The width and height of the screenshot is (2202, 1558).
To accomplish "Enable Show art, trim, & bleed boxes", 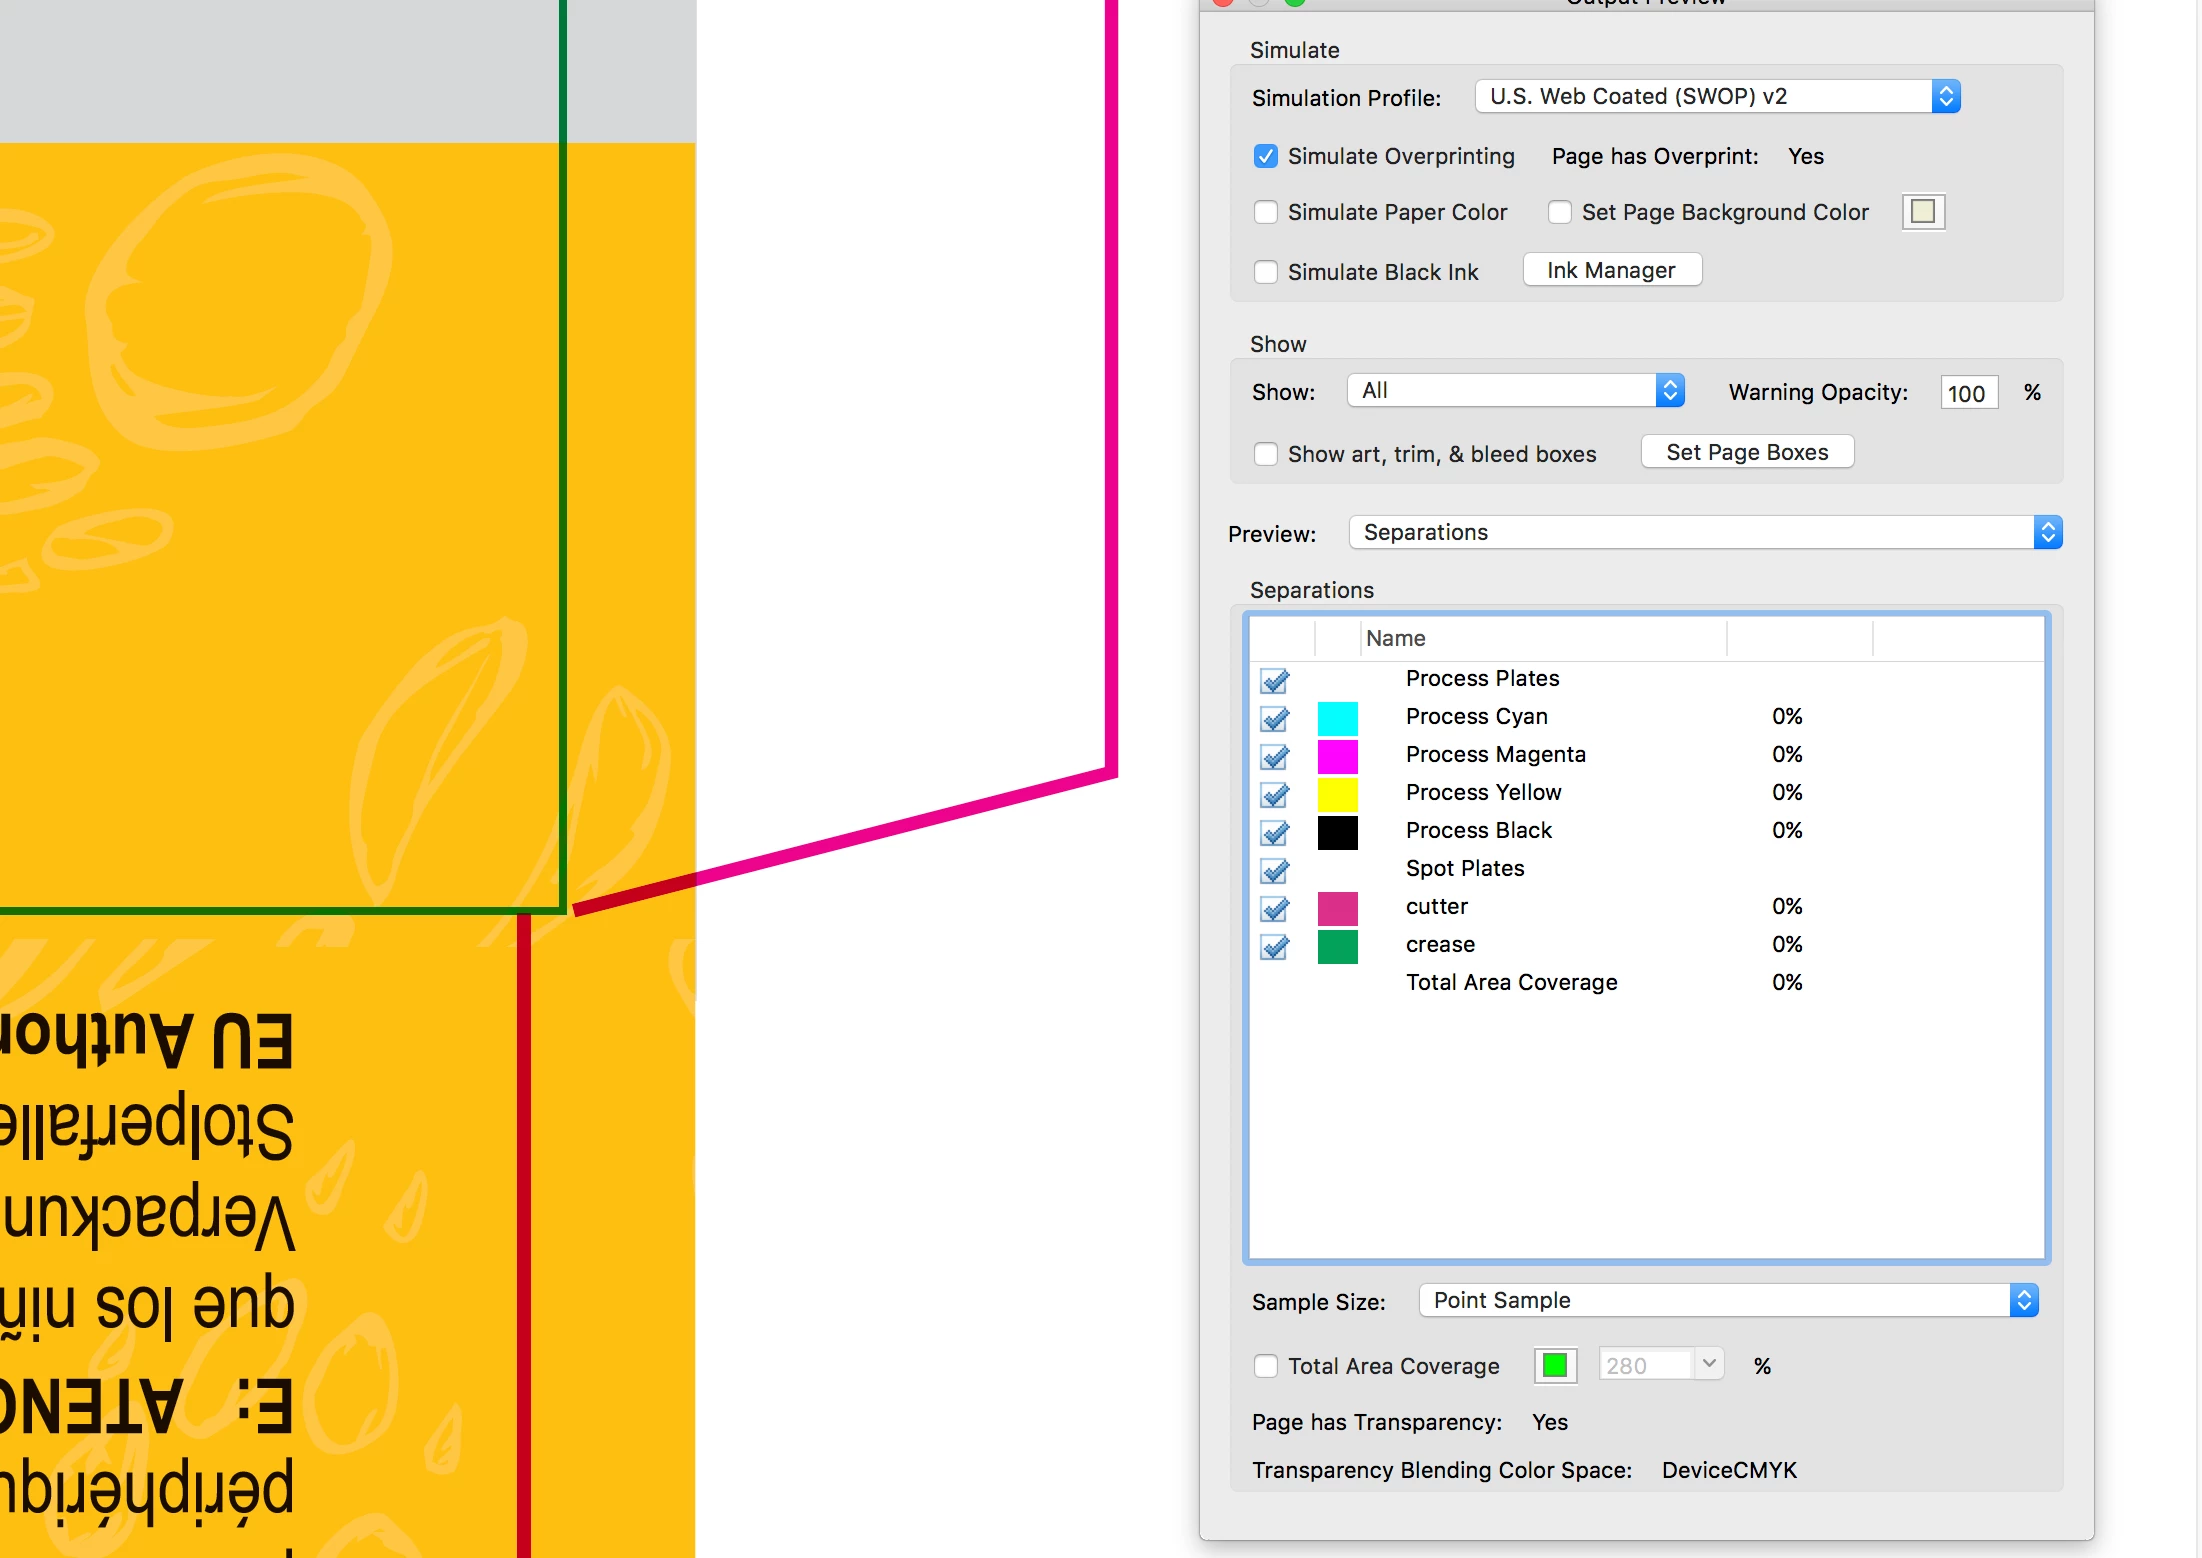I will coord(1266,454).
